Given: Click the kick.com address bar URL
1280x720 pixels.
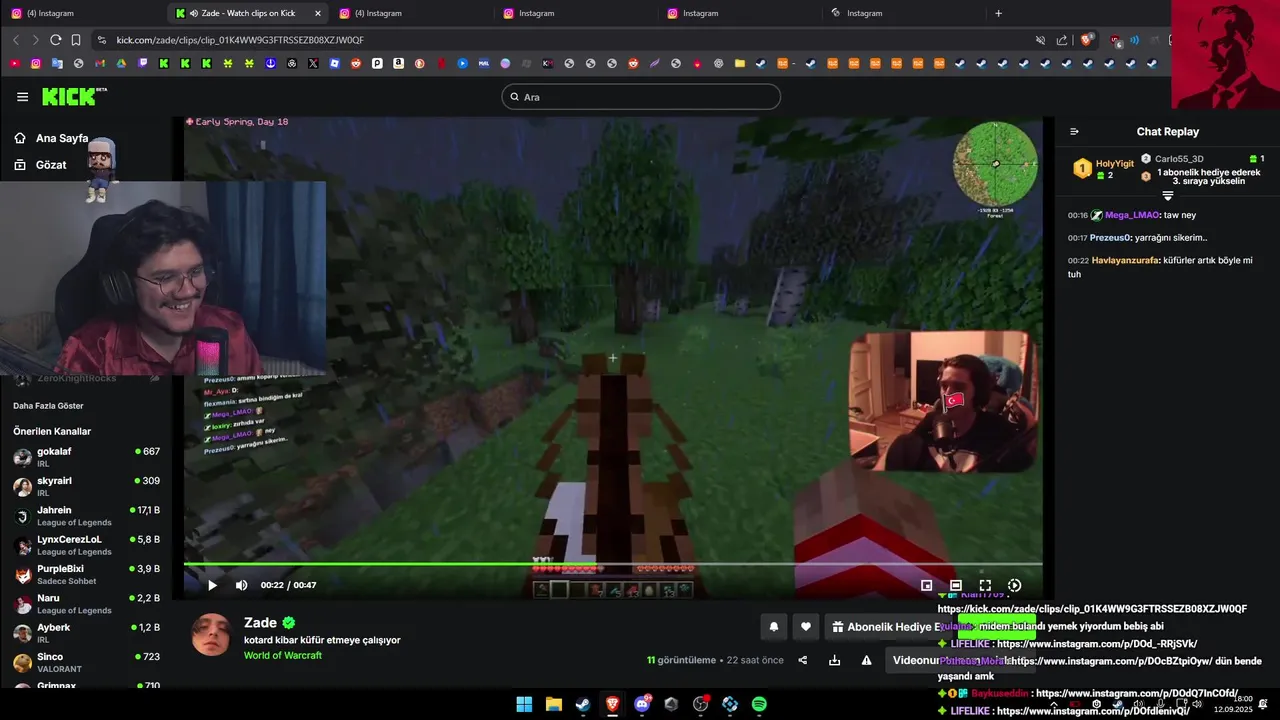Looking at the screenshot, I should click(240, 40).
